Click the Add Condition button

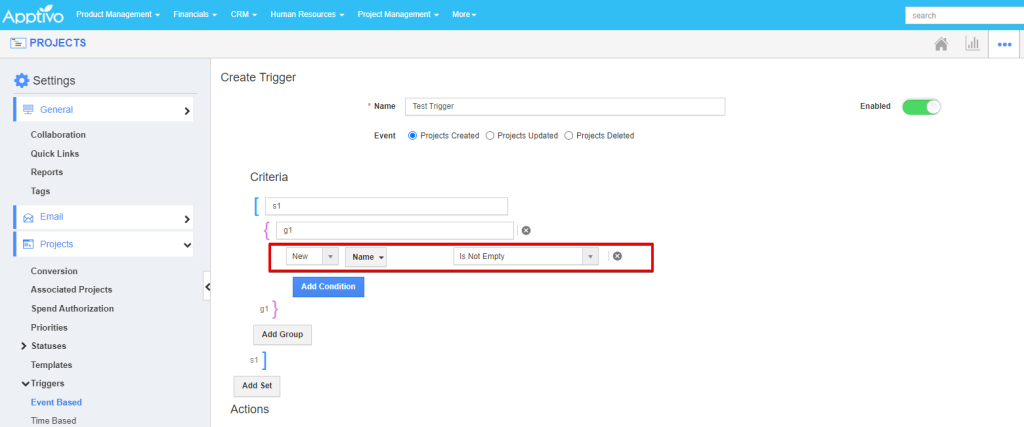coord(328,287)
